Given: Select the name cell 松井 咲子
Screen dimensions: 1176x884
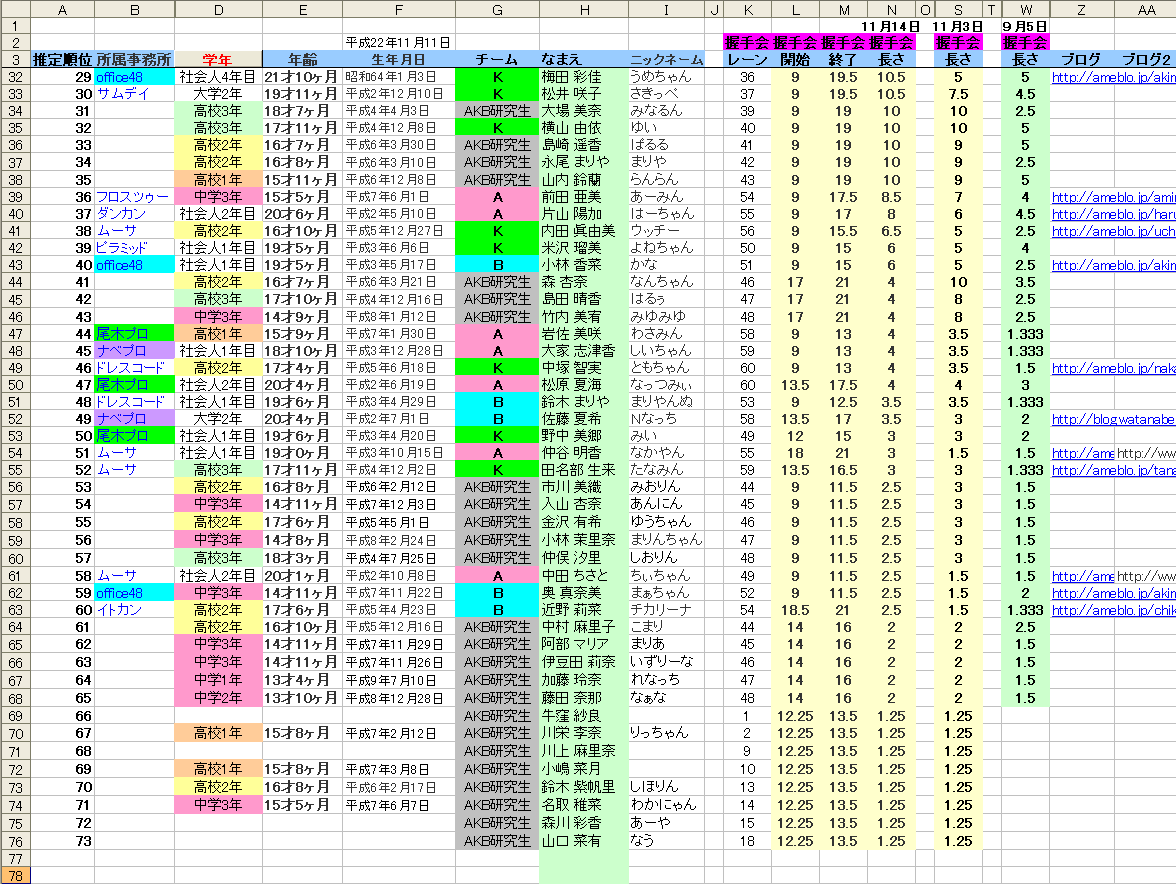Looking at the screenshot, I should point(584,94).
